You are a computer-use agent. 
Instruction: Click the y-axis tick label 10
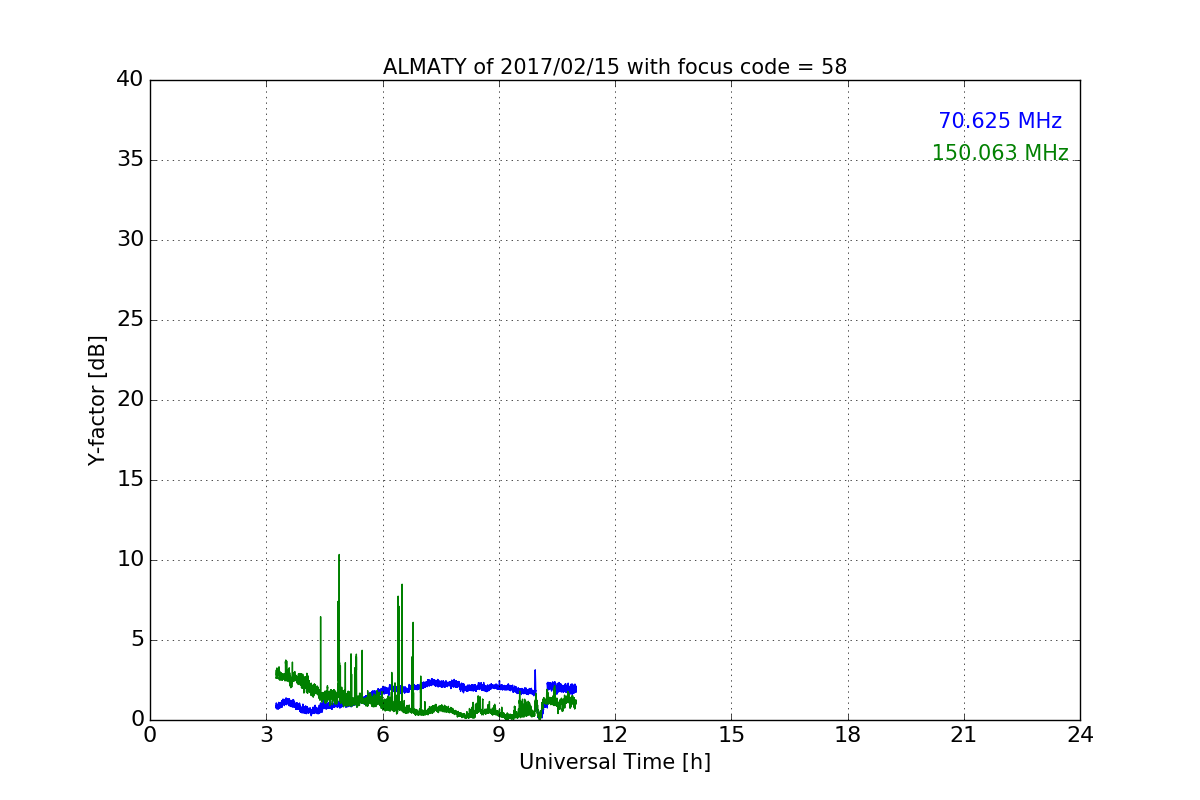click(130, 560)
